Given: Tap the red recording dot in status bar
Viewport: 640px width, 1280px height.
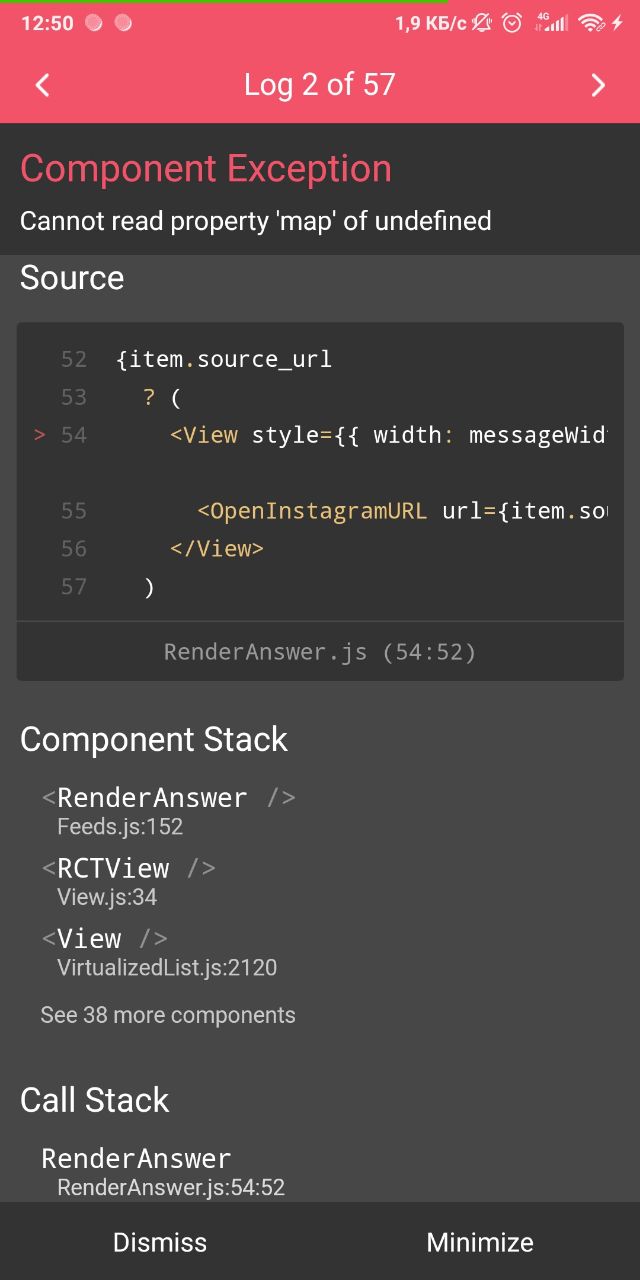Looking at the screenshot, I should [94, 23].
